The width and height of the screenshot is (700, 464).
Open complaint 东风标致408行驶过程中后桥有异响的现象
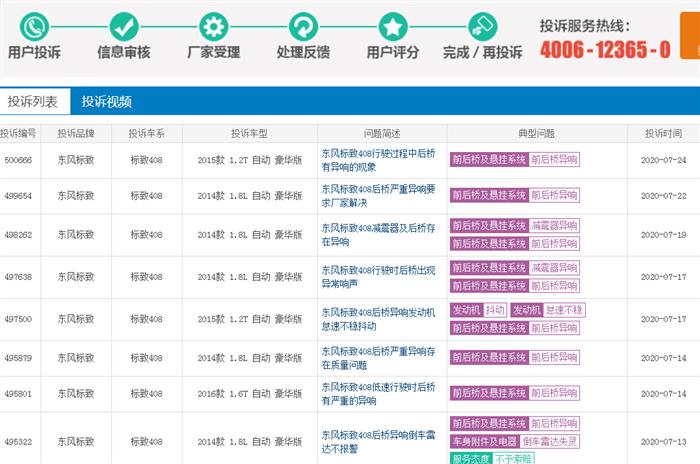[378, 160]
